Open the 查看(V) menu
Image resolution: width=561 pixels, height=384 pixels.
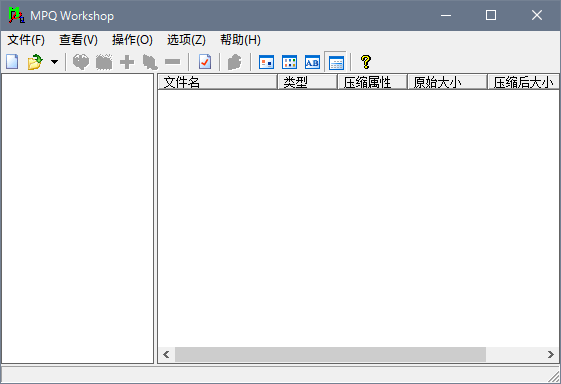78,40
